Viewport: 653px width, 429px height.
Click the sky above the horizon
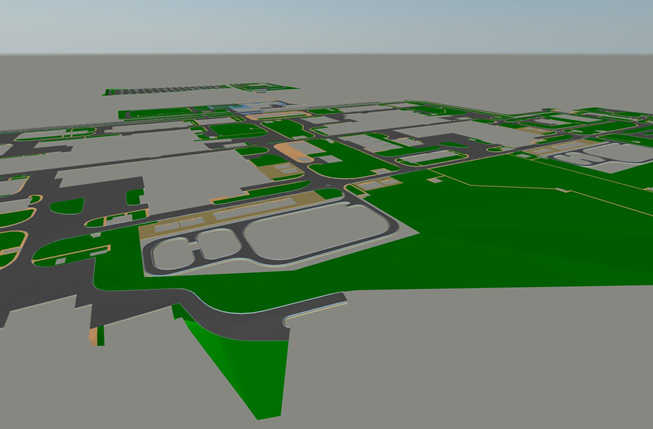coord(326,26)
